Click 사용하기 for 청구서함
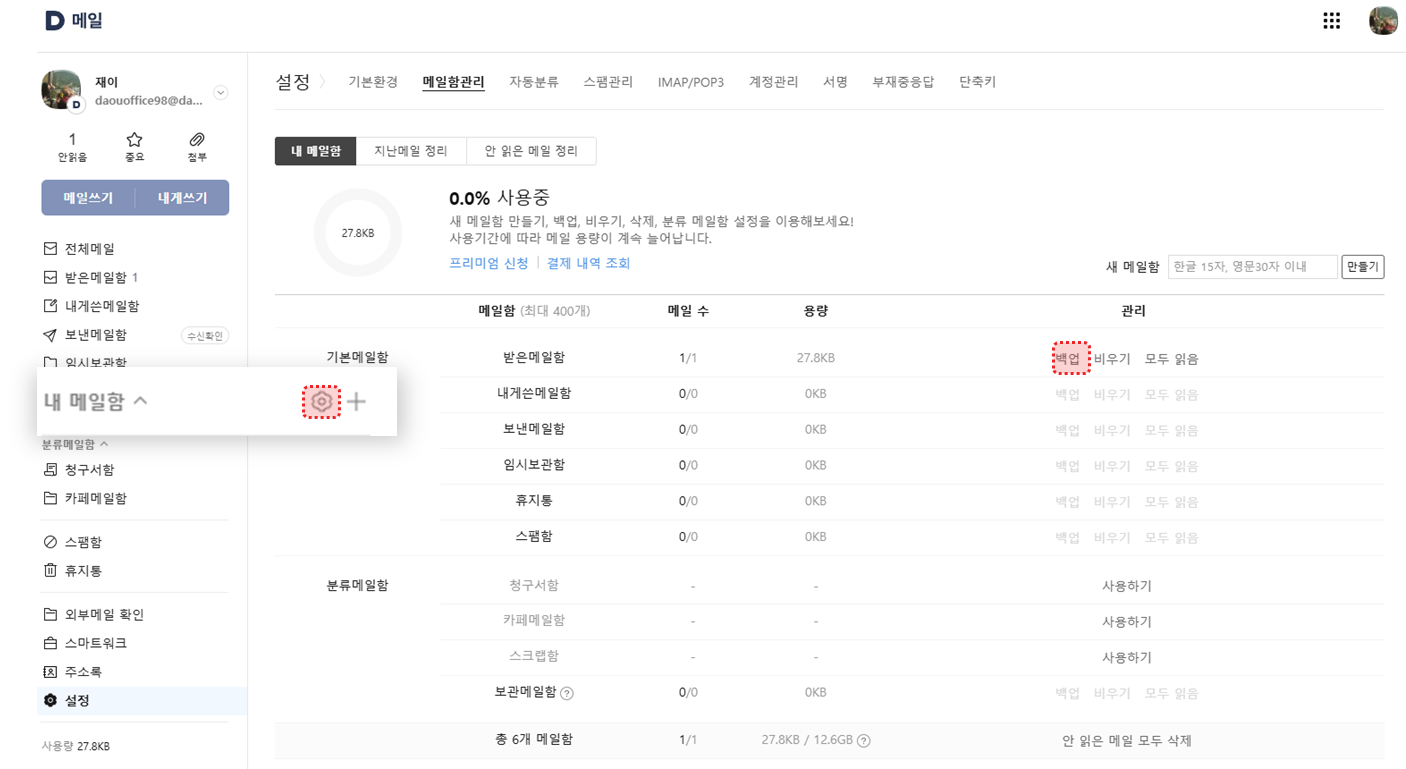This screenshot has width=1406, height=769. click(1126, 586)
